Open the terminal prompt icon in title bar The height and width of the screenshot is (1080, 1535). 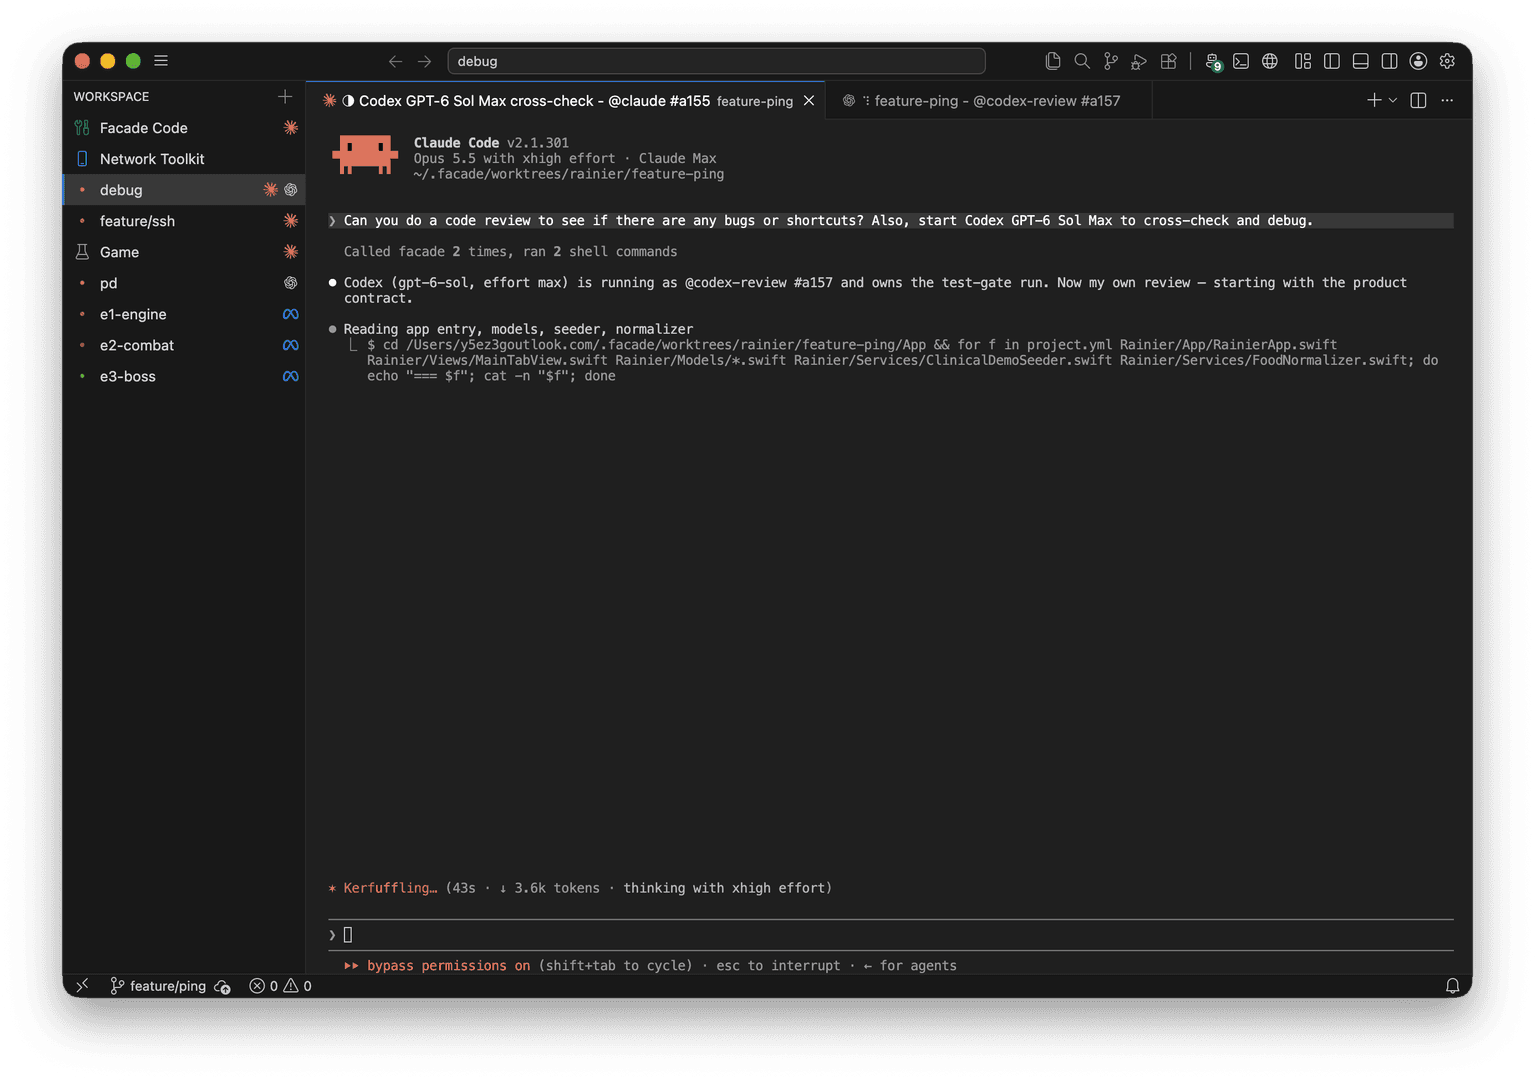click(x=1241, y=61)
